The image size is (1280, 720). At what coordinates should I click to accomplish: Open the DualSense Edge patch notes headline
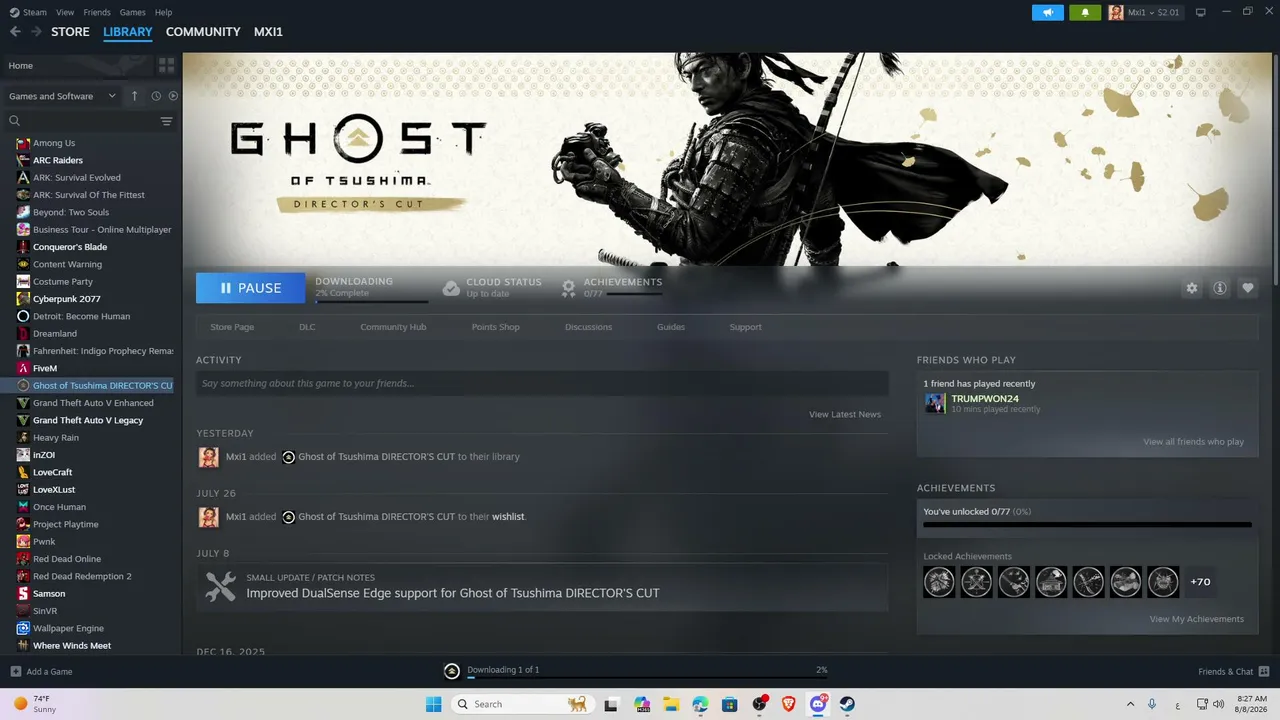pos(453,593)
